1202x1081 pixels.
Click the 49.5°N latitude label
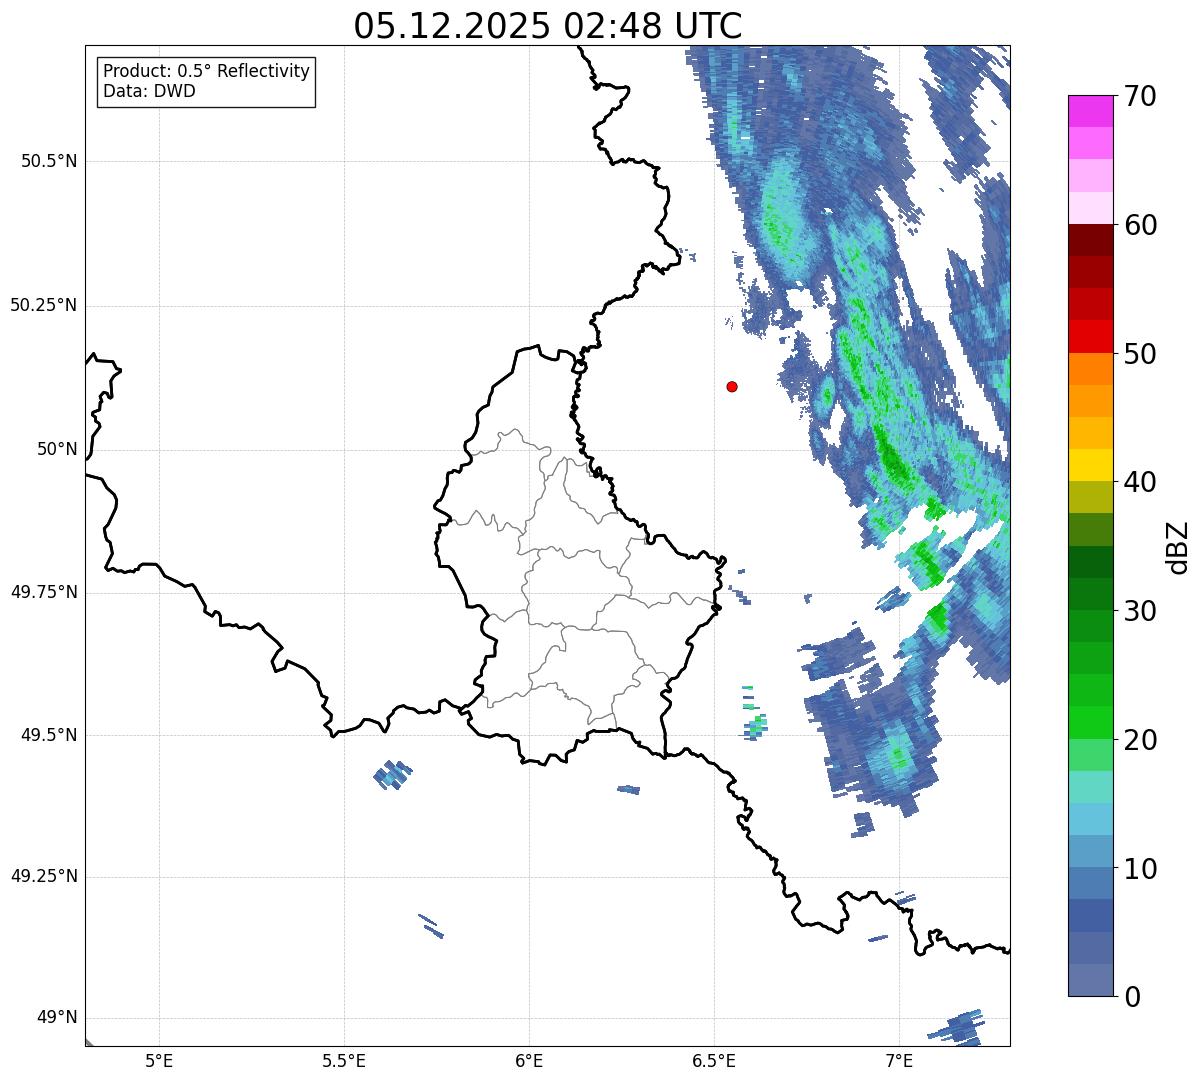[49, 735]
